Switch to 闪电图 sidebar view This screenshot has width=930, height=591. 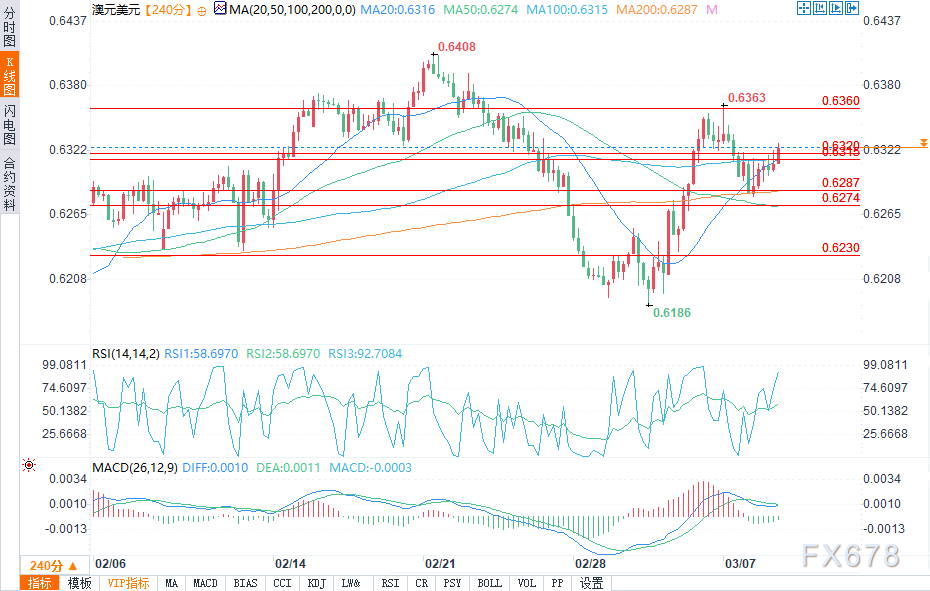click(9, 125)
